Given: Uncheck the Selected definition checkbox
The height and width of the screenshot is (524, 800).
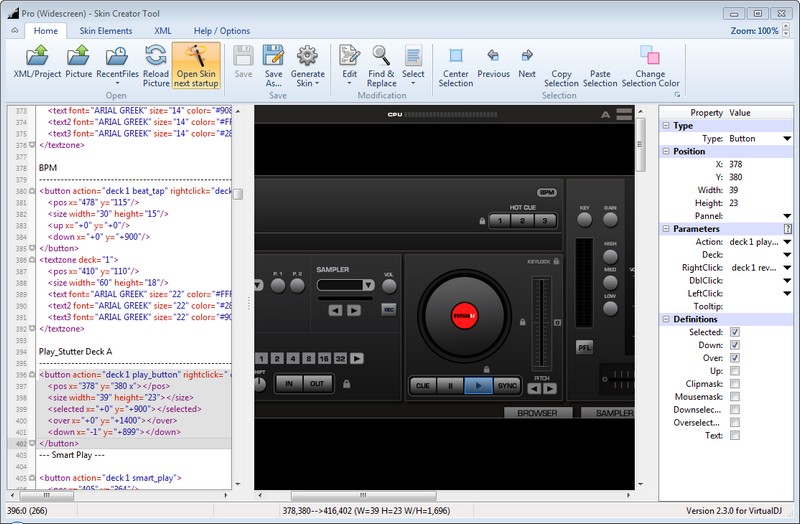Looking at the screenshot, I should 735,332.
